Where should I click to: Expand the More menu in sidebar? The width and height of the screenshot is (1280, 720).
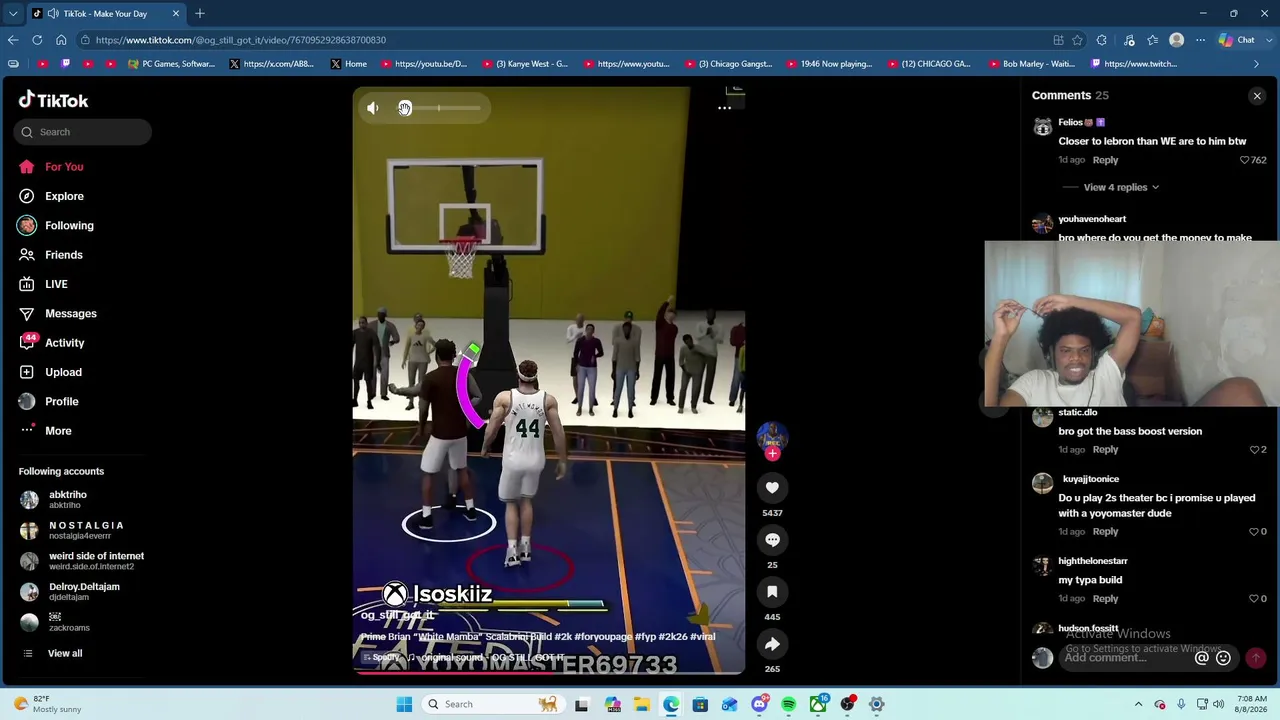45,431
